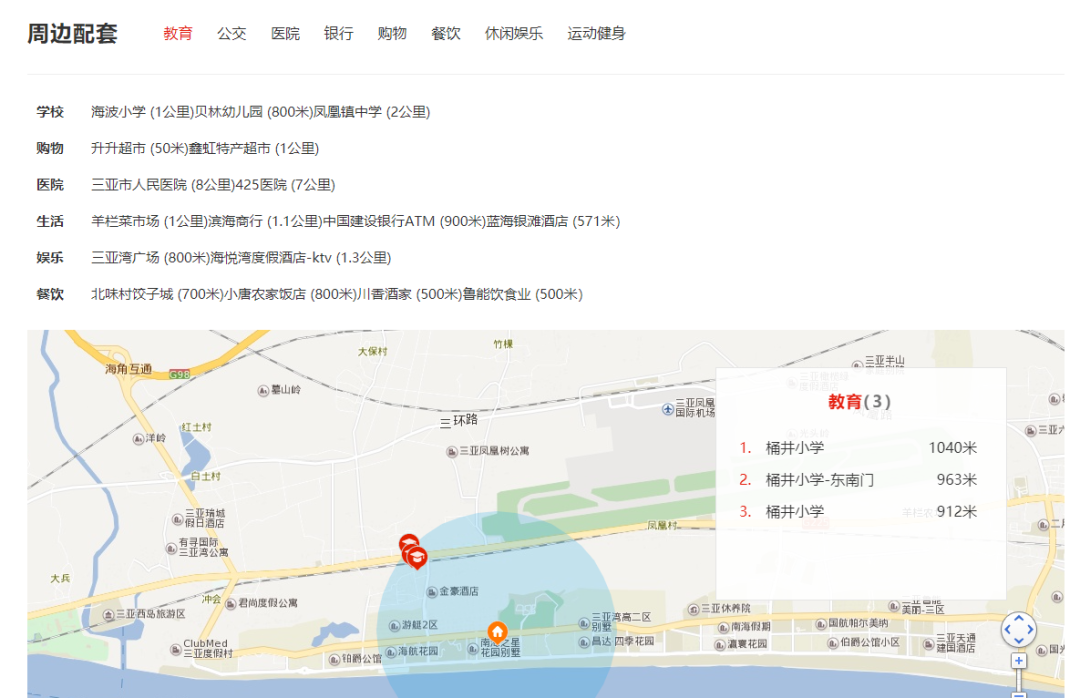Screen dimensions: 1080x698
Task: Switch to the 公交 tab
Action: (231, 33)
